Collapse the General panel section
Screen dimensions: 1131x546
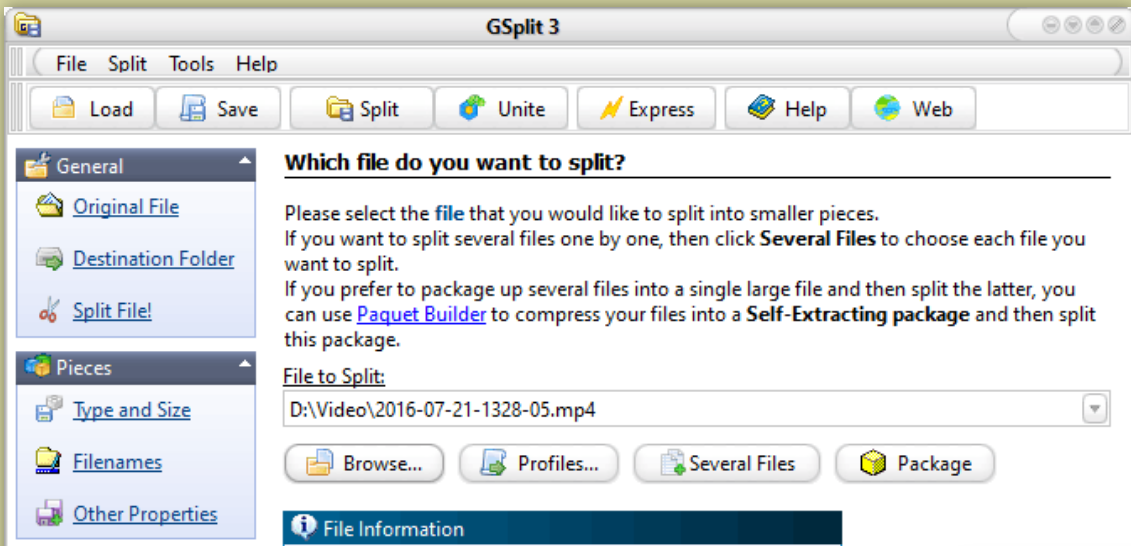(244, 162)
